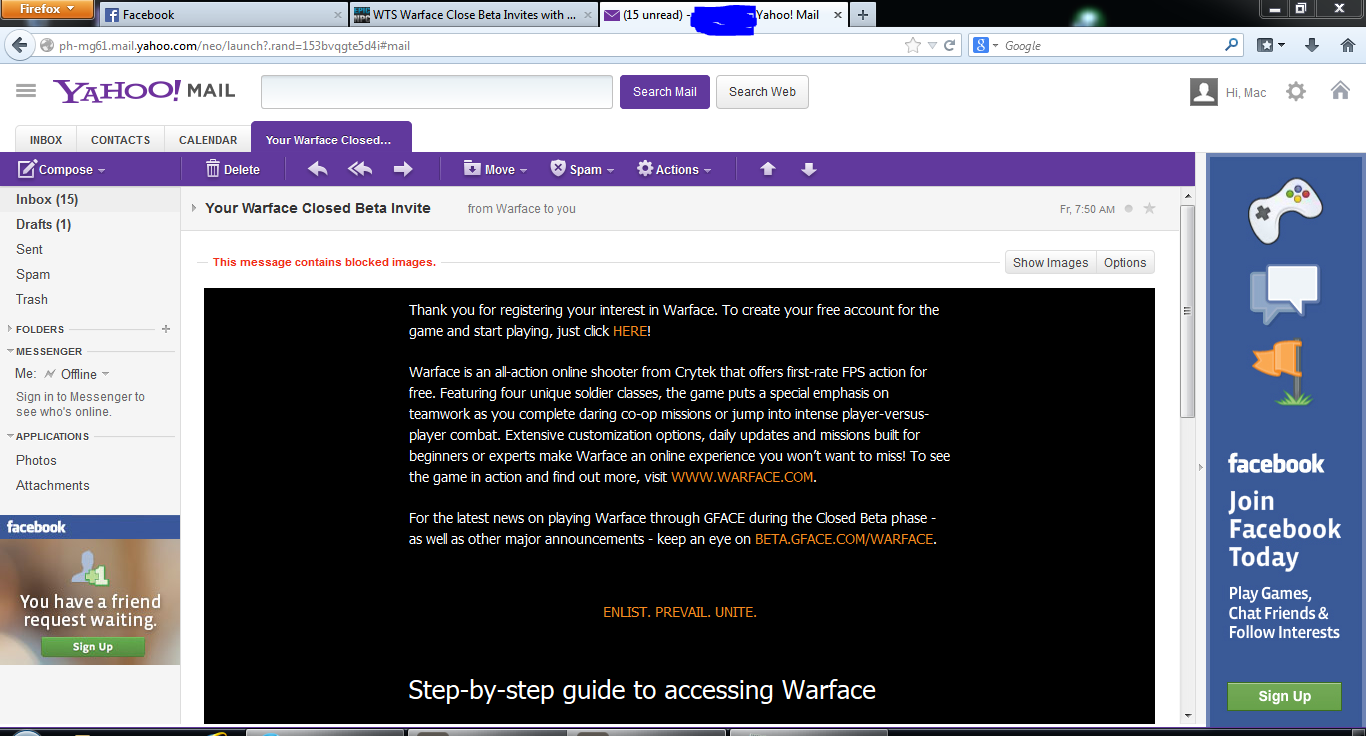Viewport: 1366px width, 736px height.
Task: Click the orange flag icon in ad
Action: 1282,372
